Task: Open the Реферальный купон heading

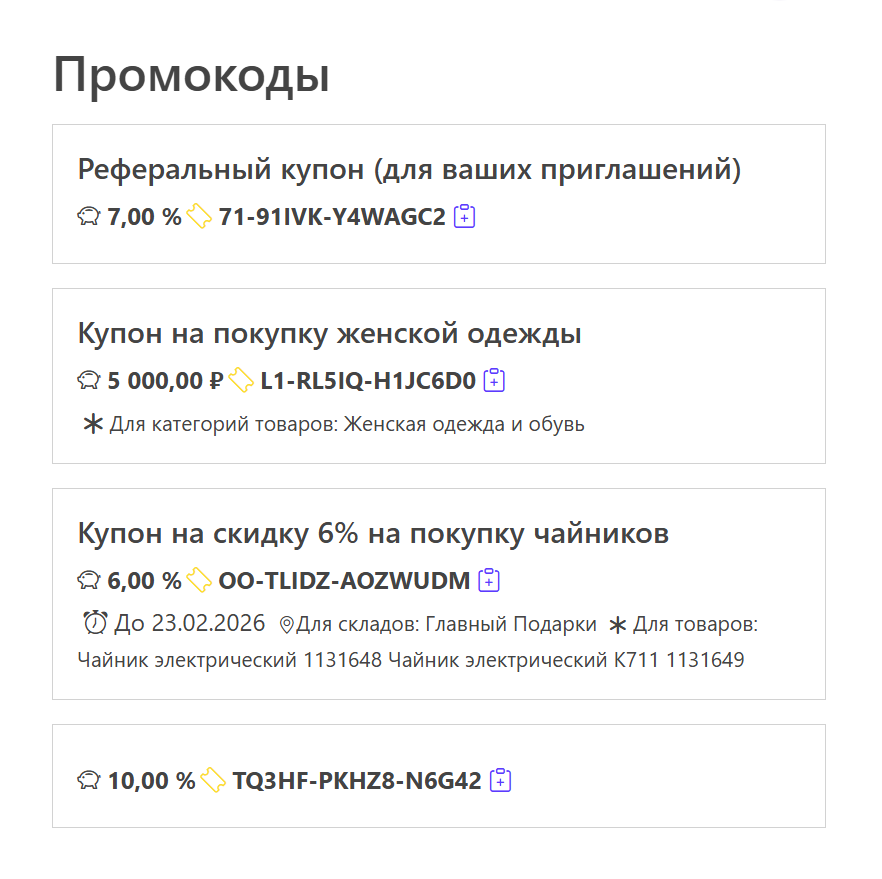Action: [410, 169]
